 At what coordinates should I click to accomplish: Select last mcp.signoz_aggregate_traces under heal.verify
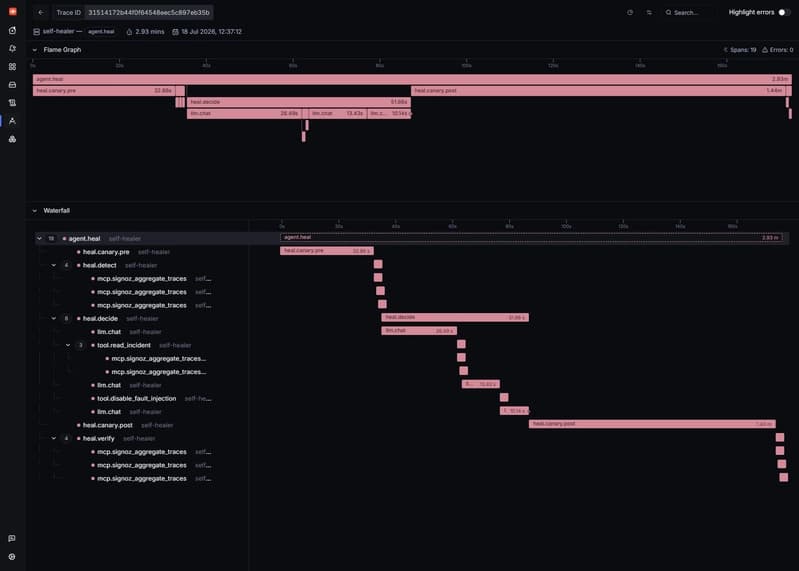142,478
